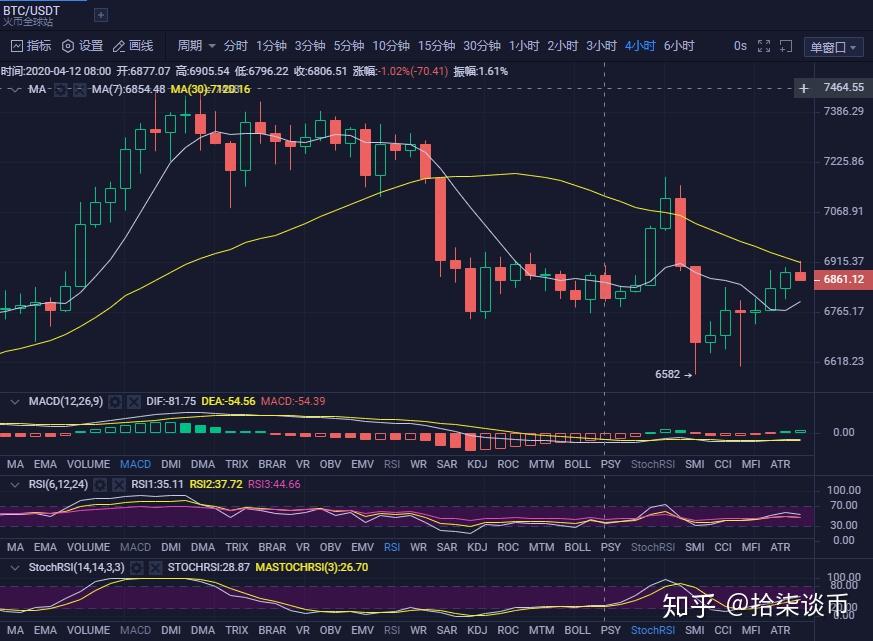This screenshot has height=641, width=873.
Task: Select the 3小时 interval
Action: [x=601, y=46]
